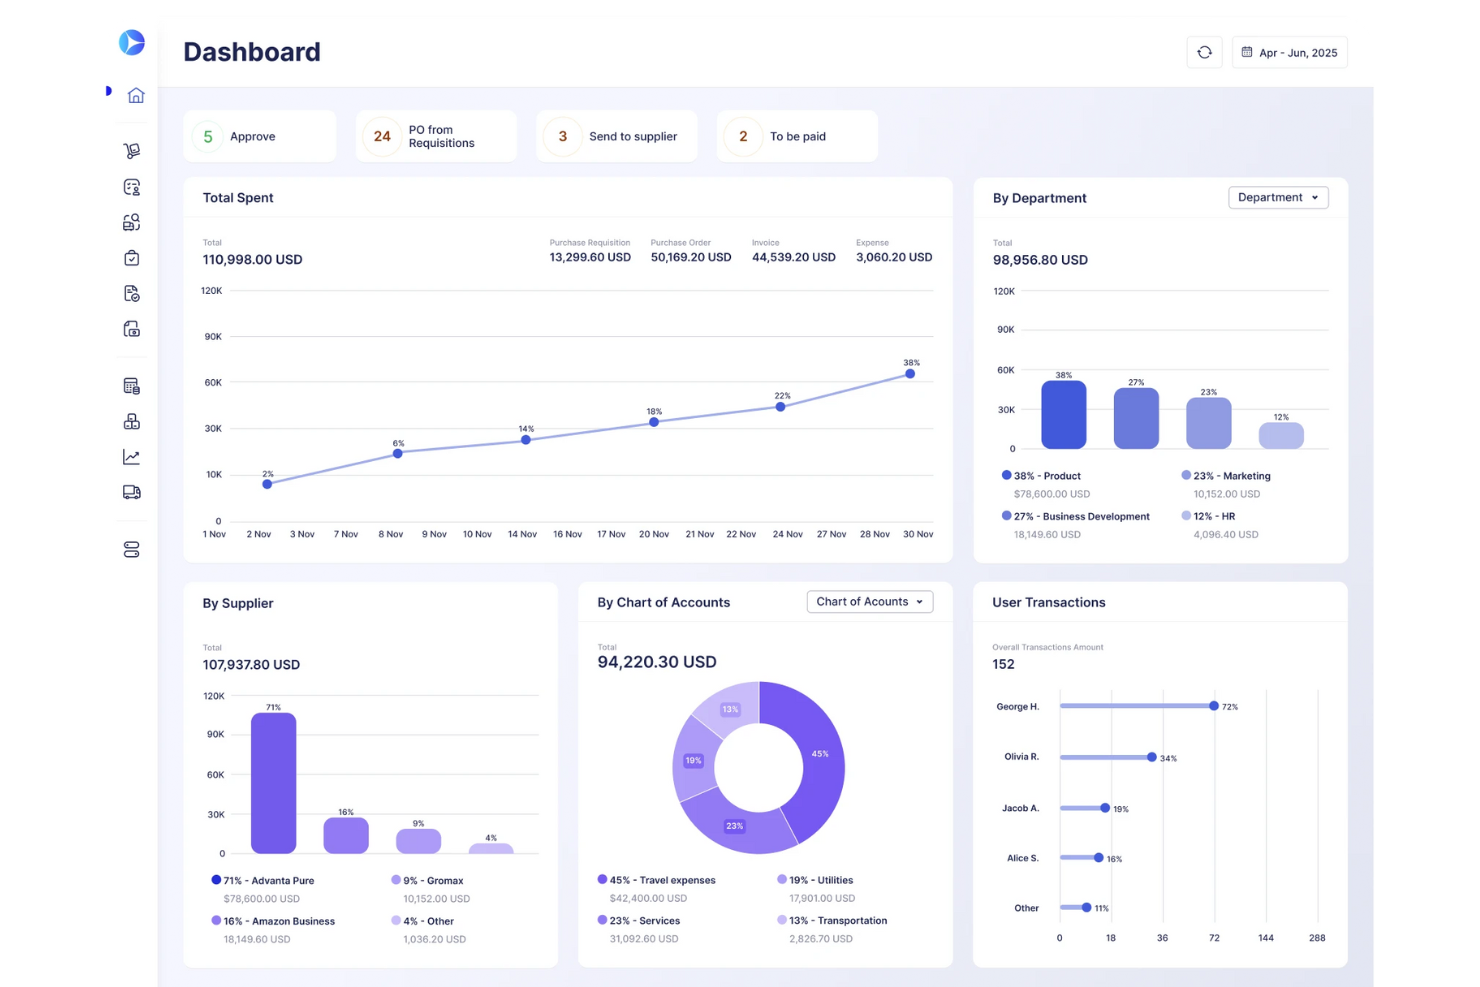Open the stacked blocks inventory icon
Screen dimensions: 1480x987
[x=131, y=421]
